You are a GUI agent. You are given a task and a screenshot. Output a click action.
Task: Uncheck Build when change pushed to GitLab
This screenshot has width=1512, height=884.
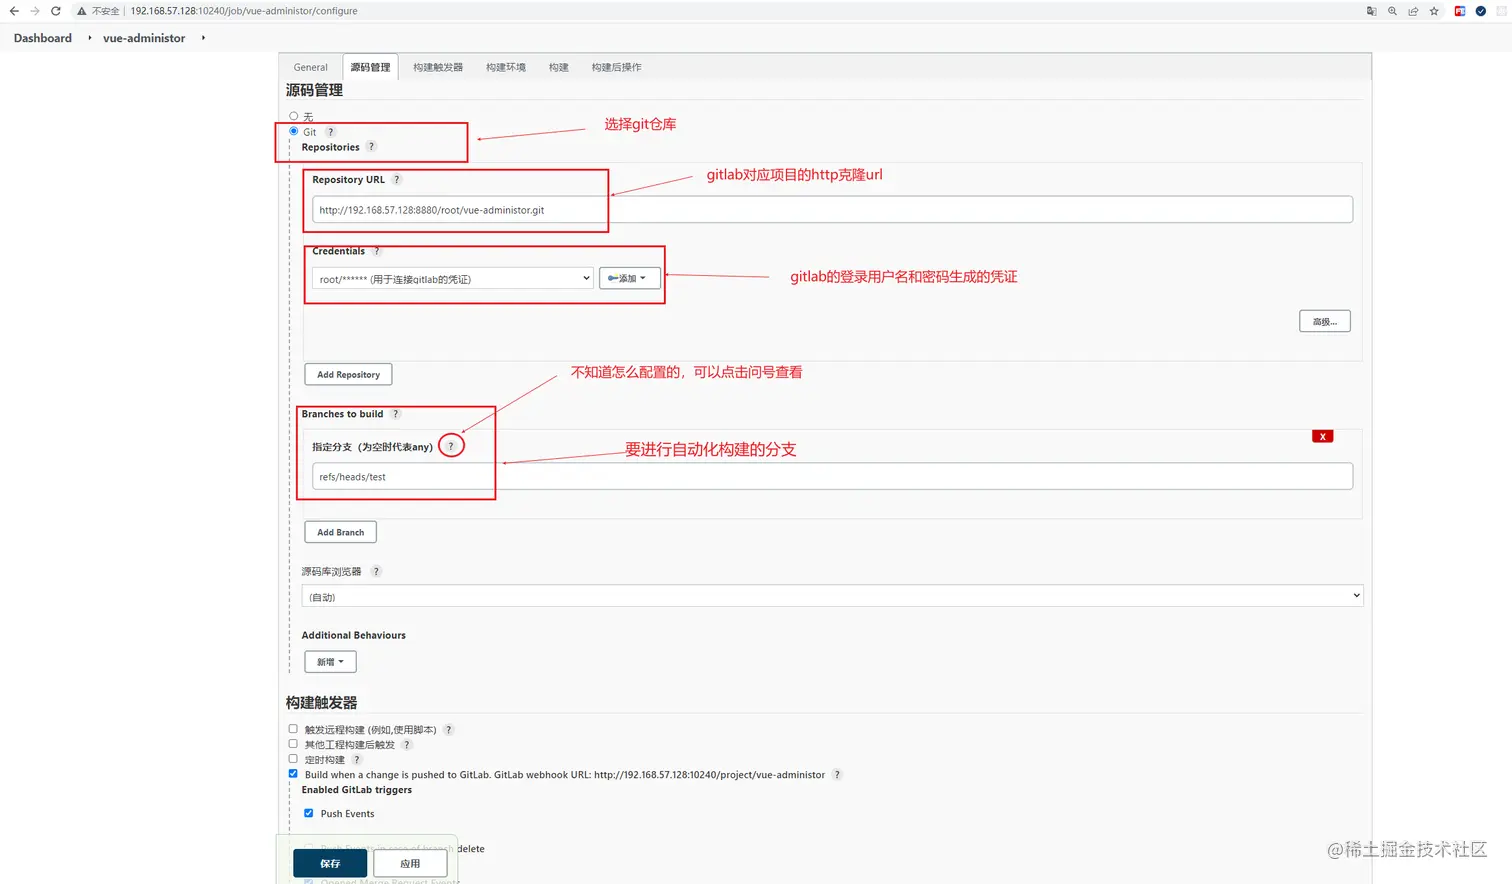[293, 774]
